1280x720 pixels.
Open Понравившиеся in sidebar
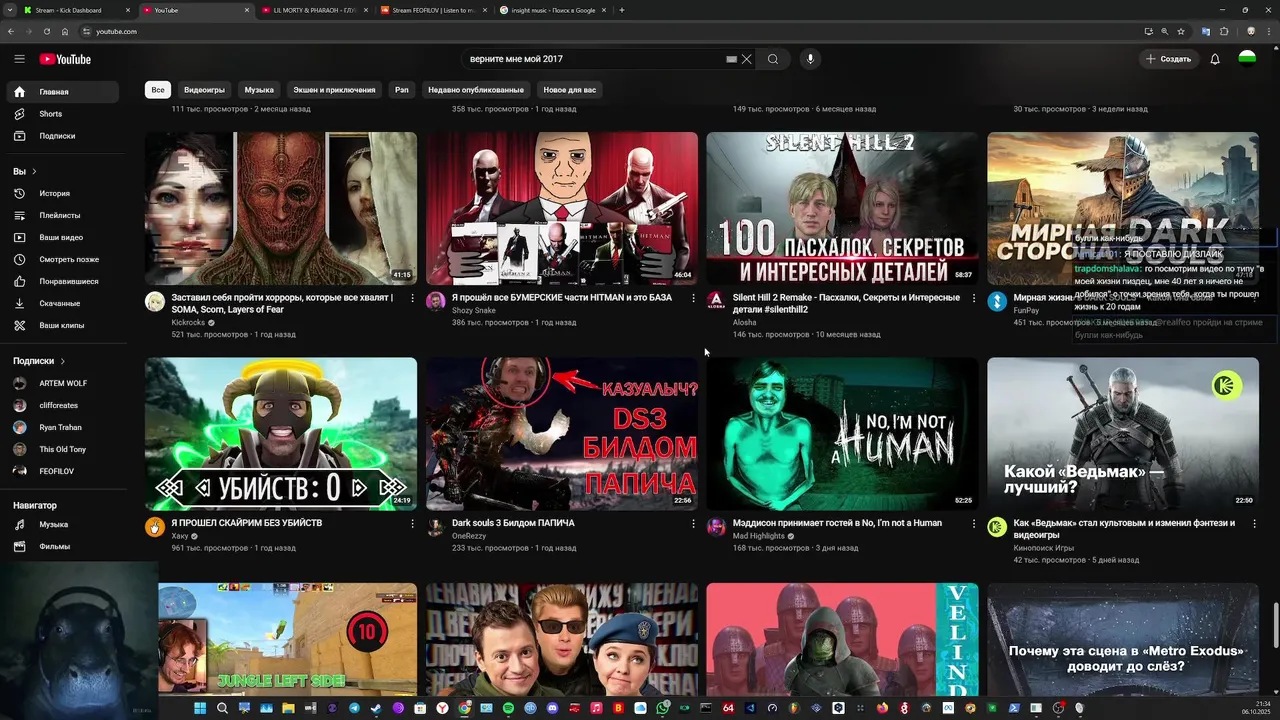(62, 281)
